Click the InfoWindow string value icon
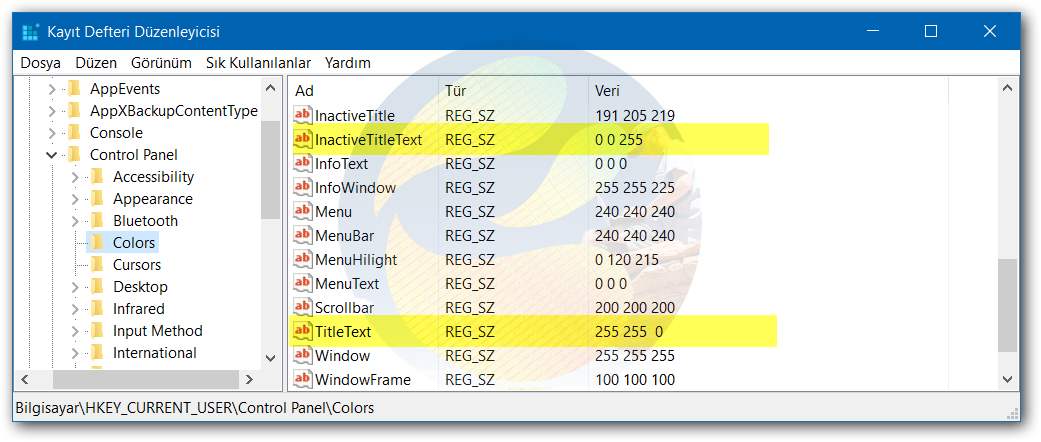This screenshot has width=1041, height=442. point(303,187)
